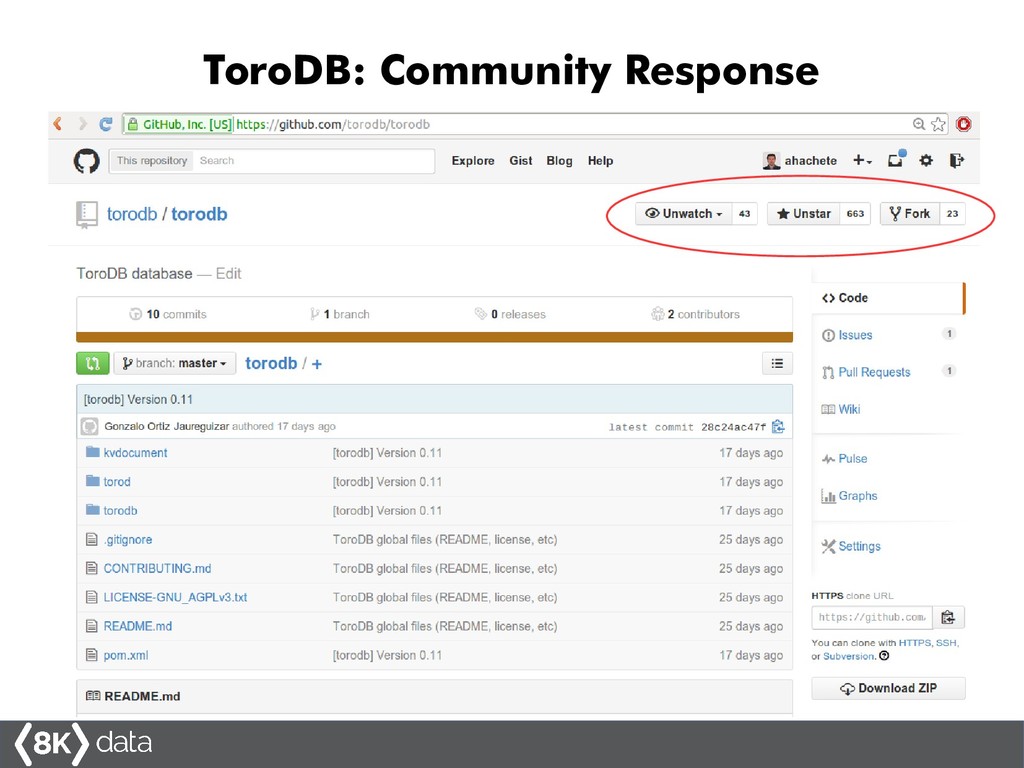Open ahachete profile avatar
The height and width of the screenshot is (768, 1024).
771,161
